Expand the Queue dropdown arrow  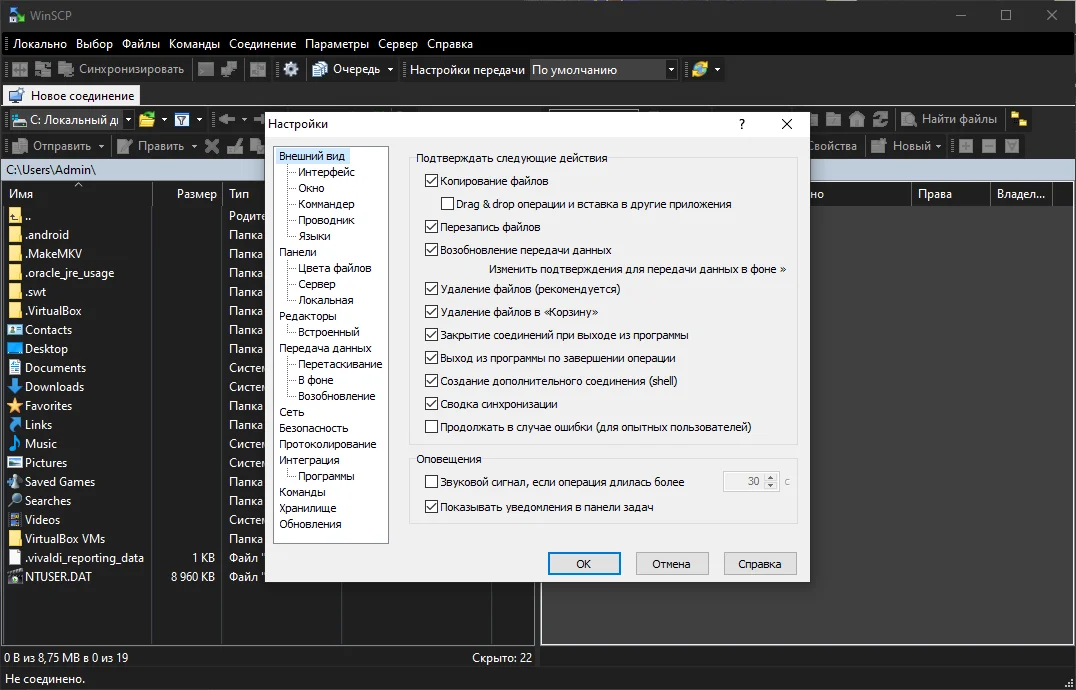390,69
